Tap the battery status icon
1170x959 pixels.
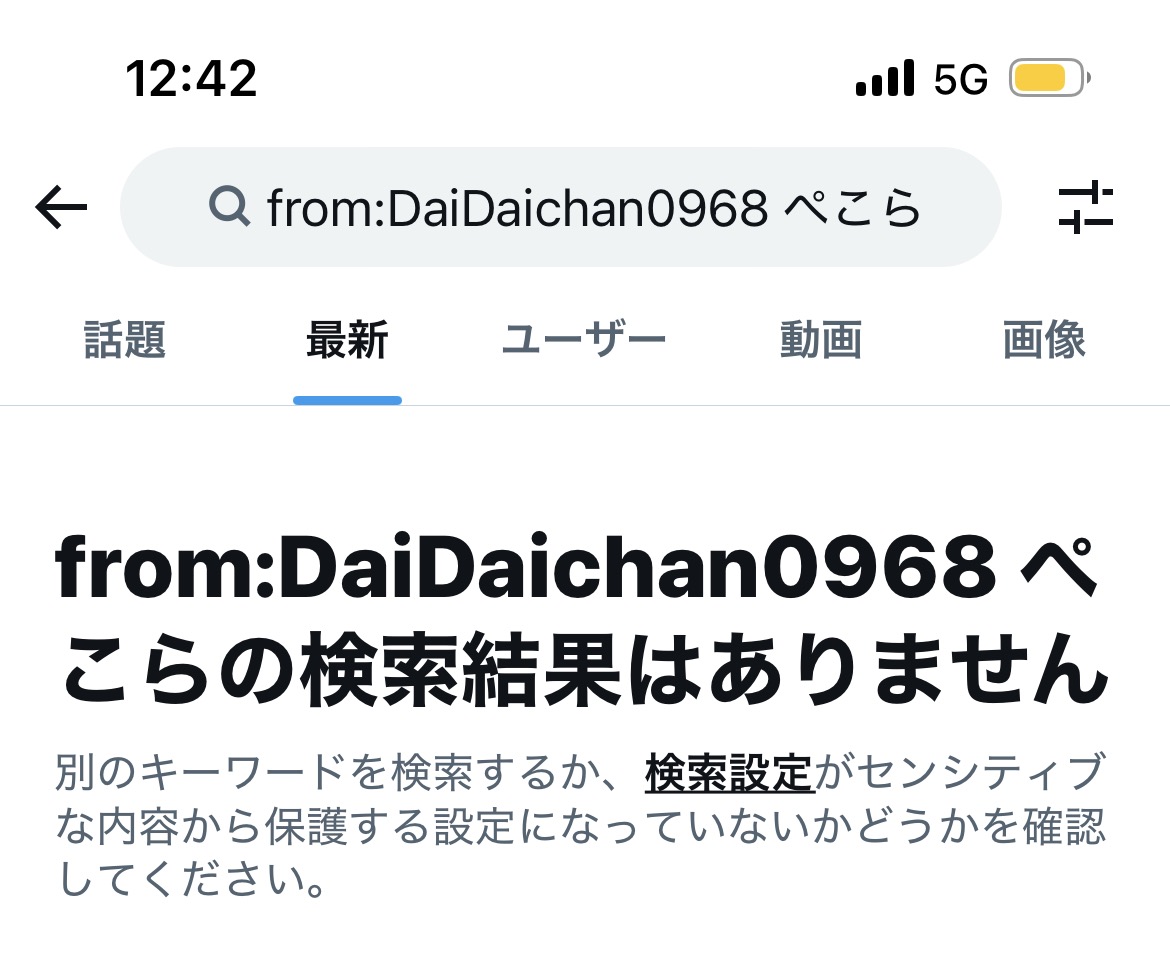pos(1050,78)
